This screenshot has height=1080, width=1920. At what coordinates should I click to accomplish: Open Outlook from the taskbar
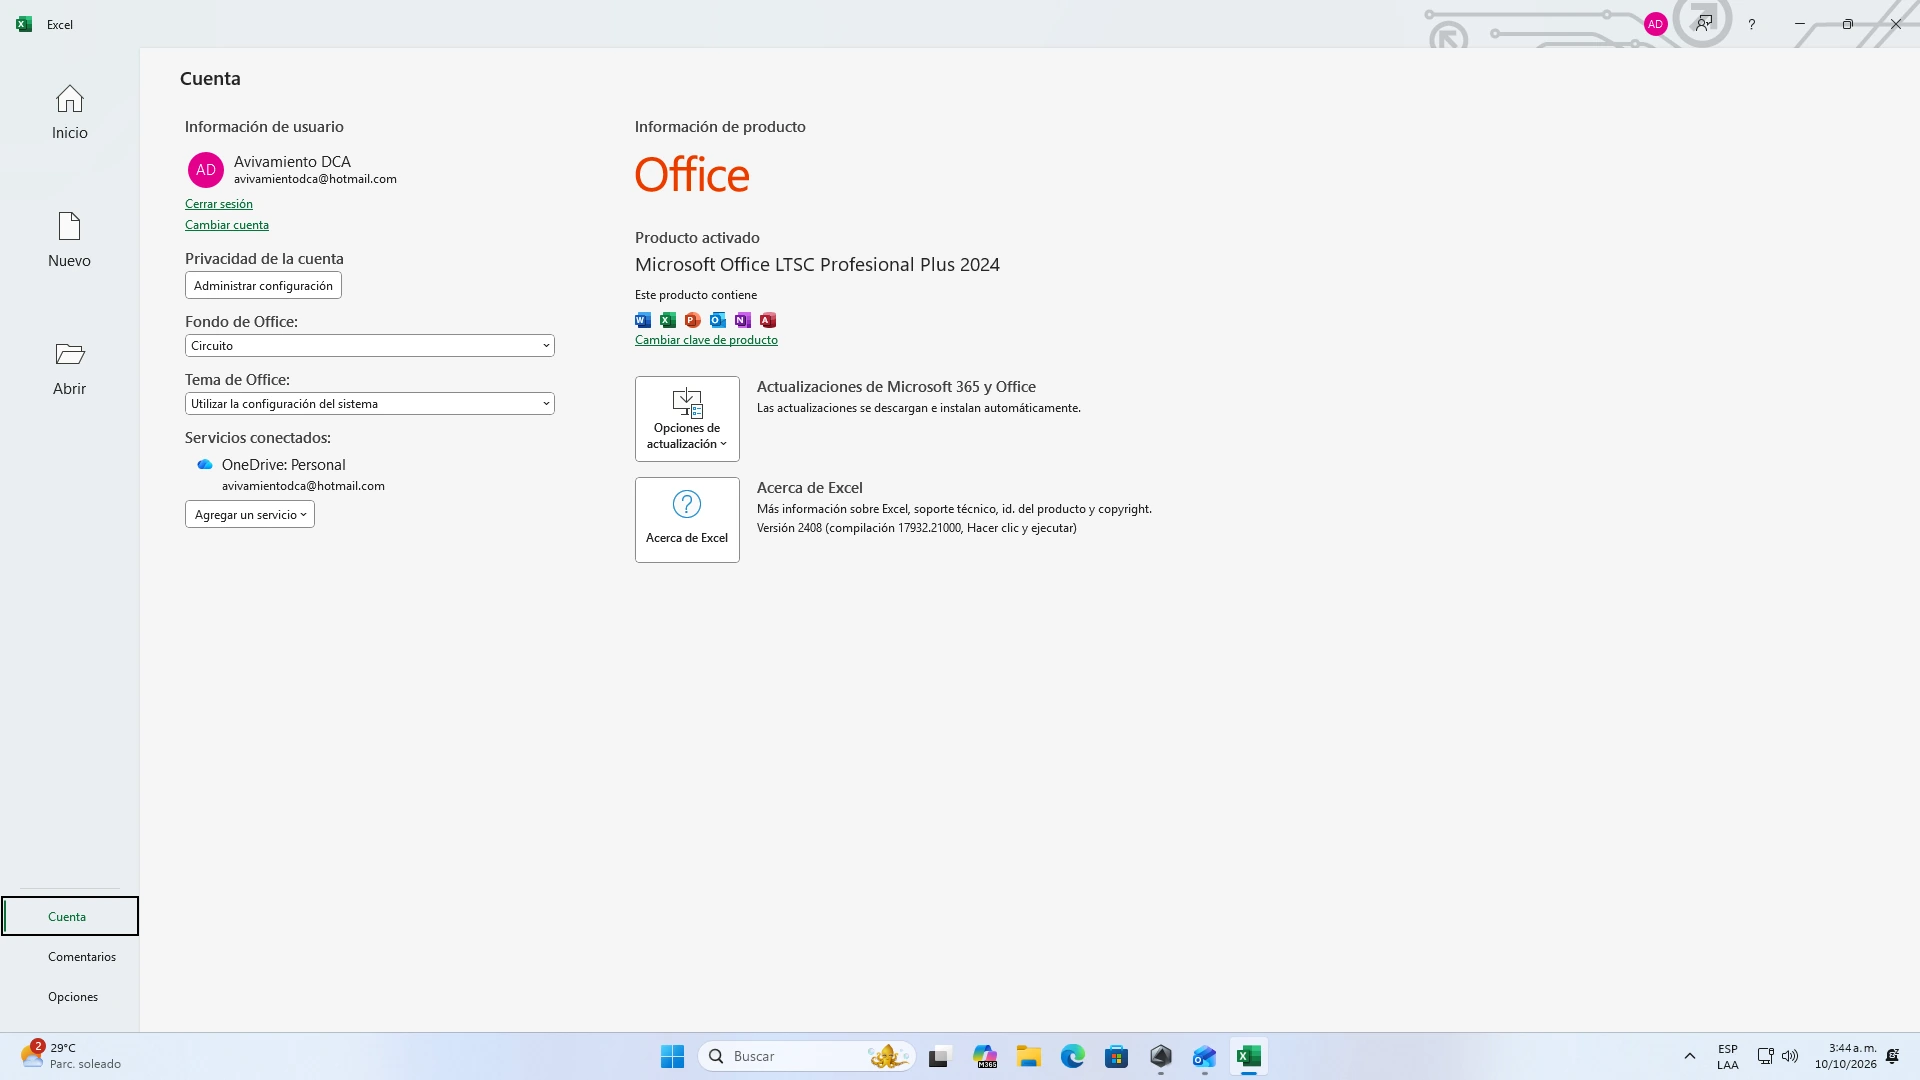[x=1204, y=1056]
